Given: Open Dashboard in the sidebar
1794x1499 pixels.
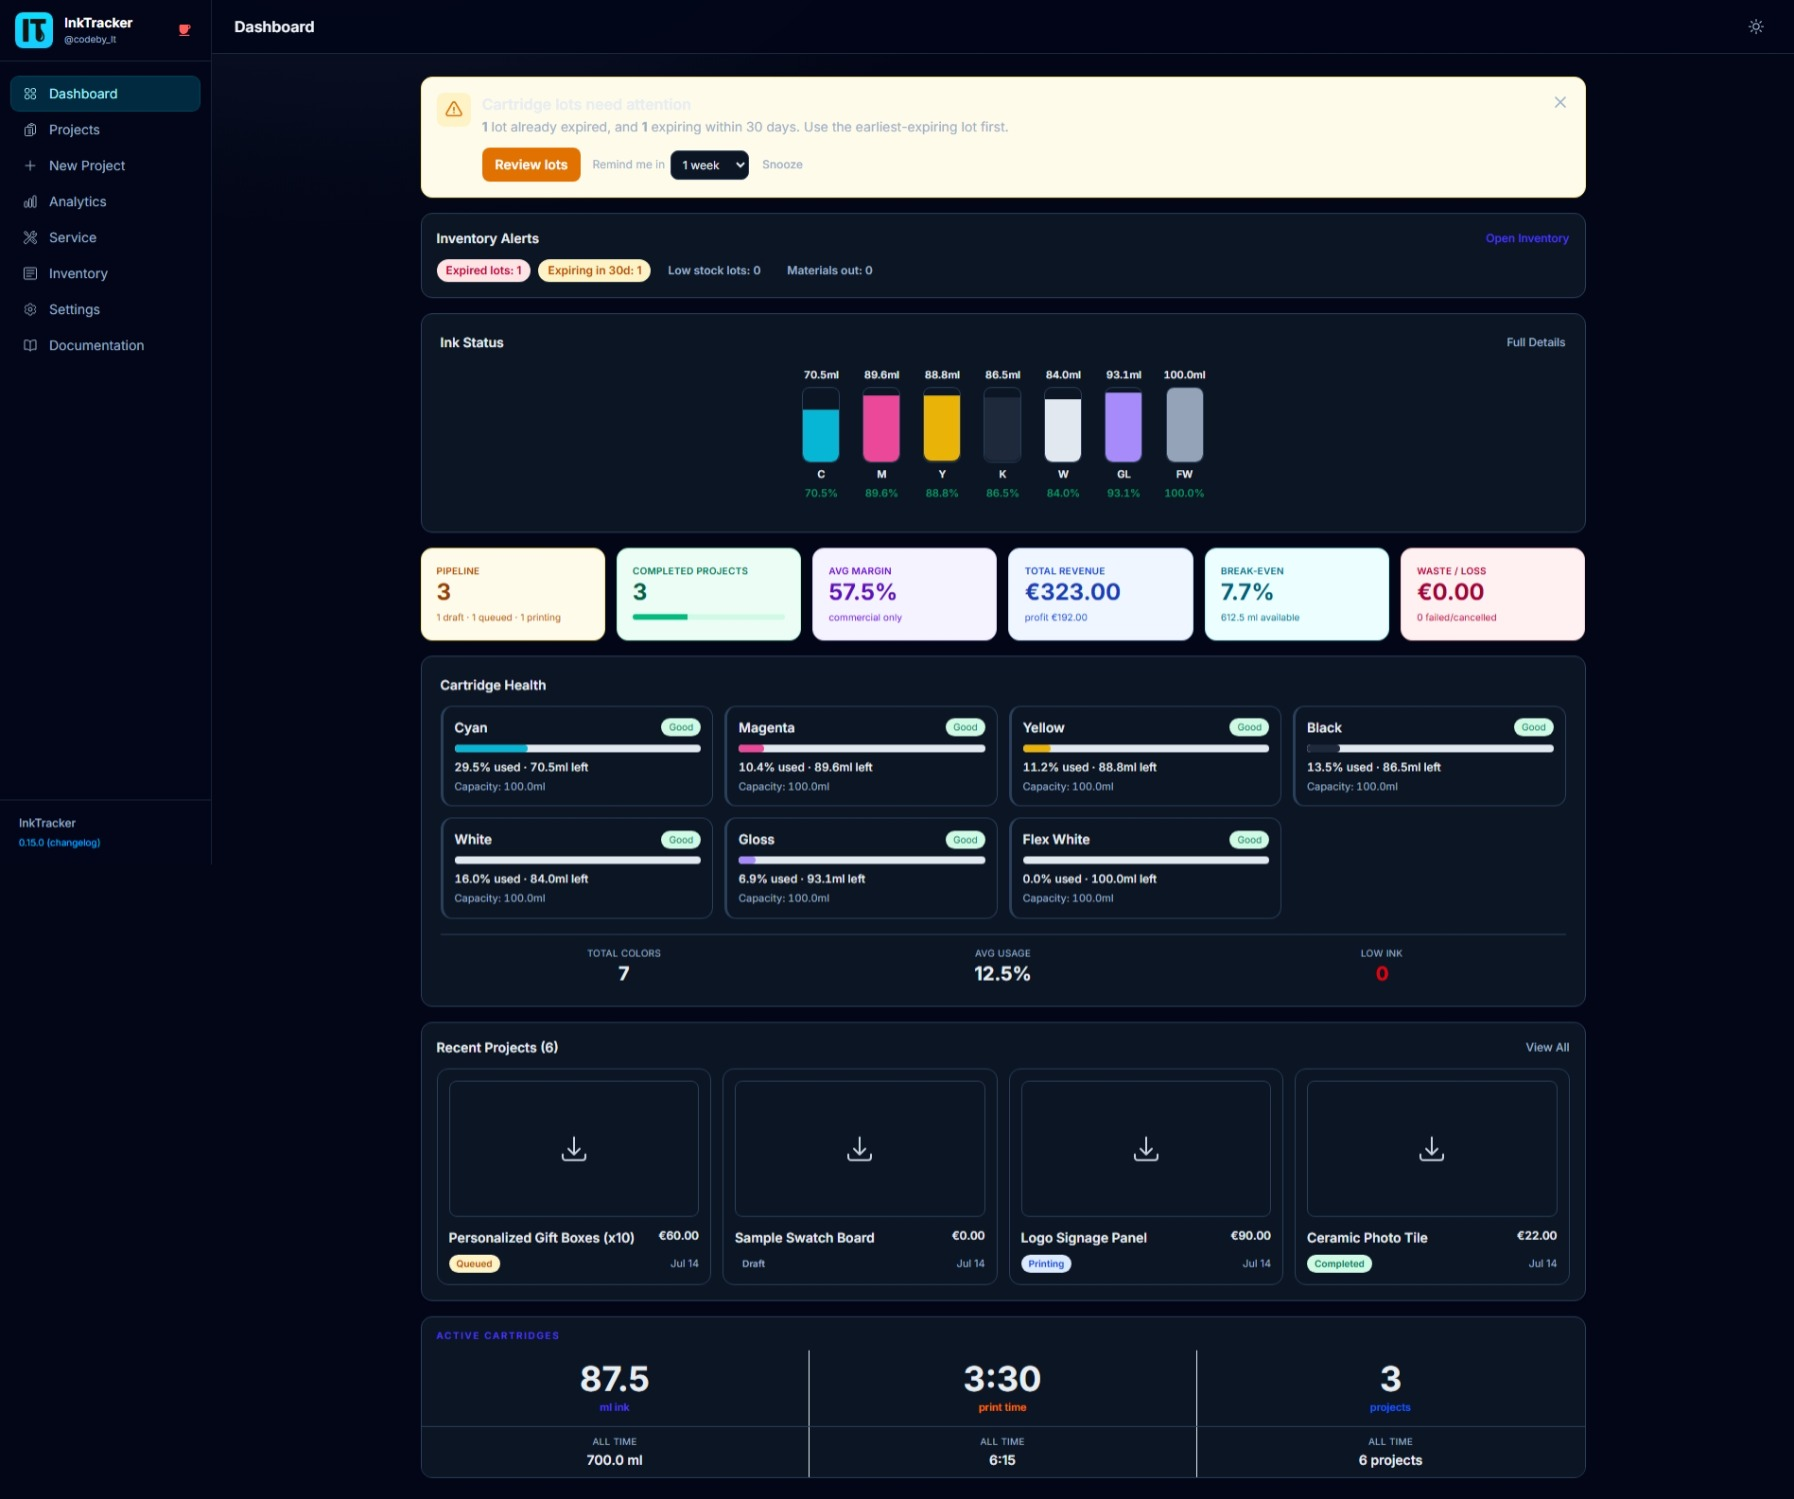Looking at the screenshot, I should [x=105, y=94].
